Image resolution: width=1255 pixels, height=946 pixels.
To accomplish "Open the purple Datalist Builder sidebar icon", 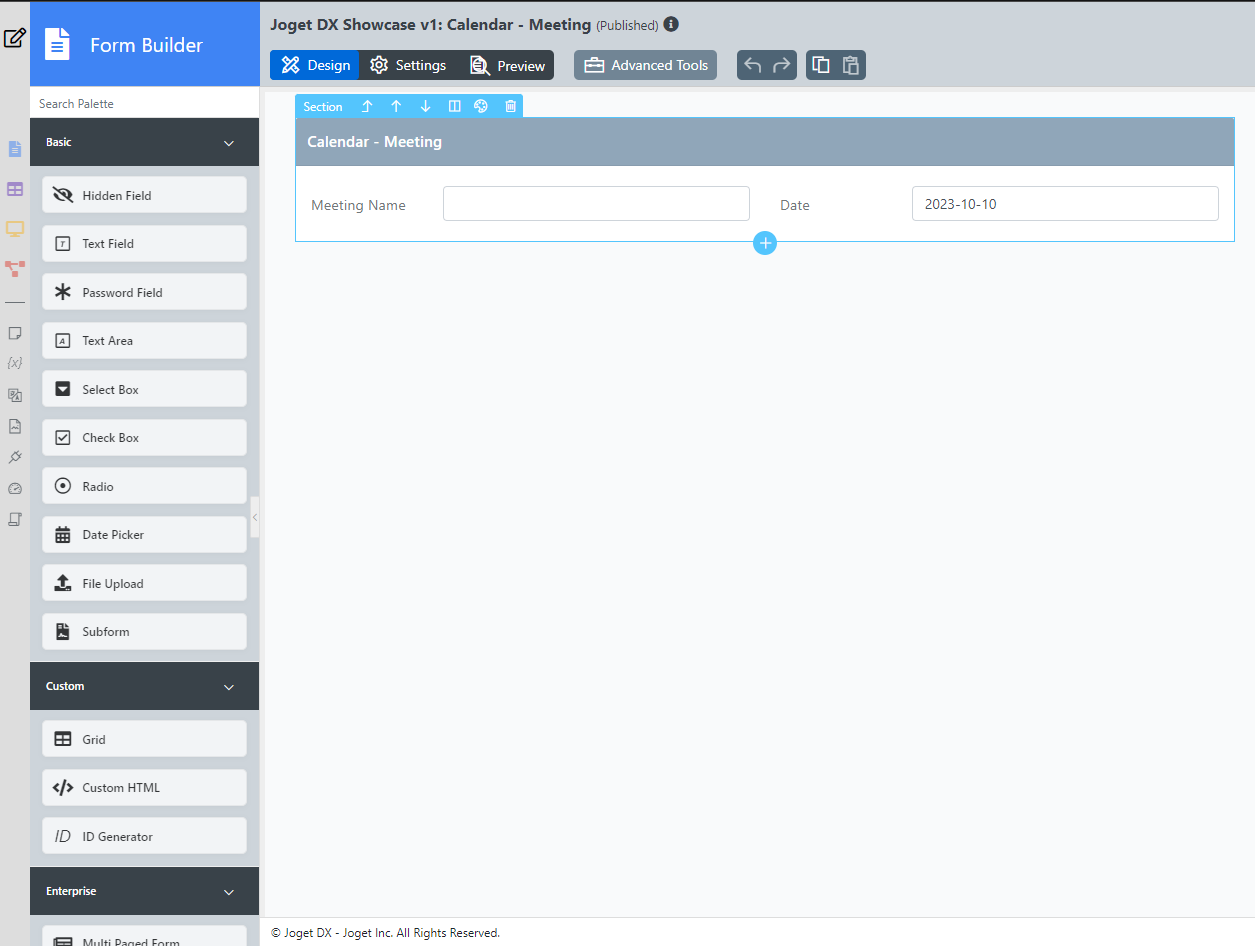I will (15, 189).
